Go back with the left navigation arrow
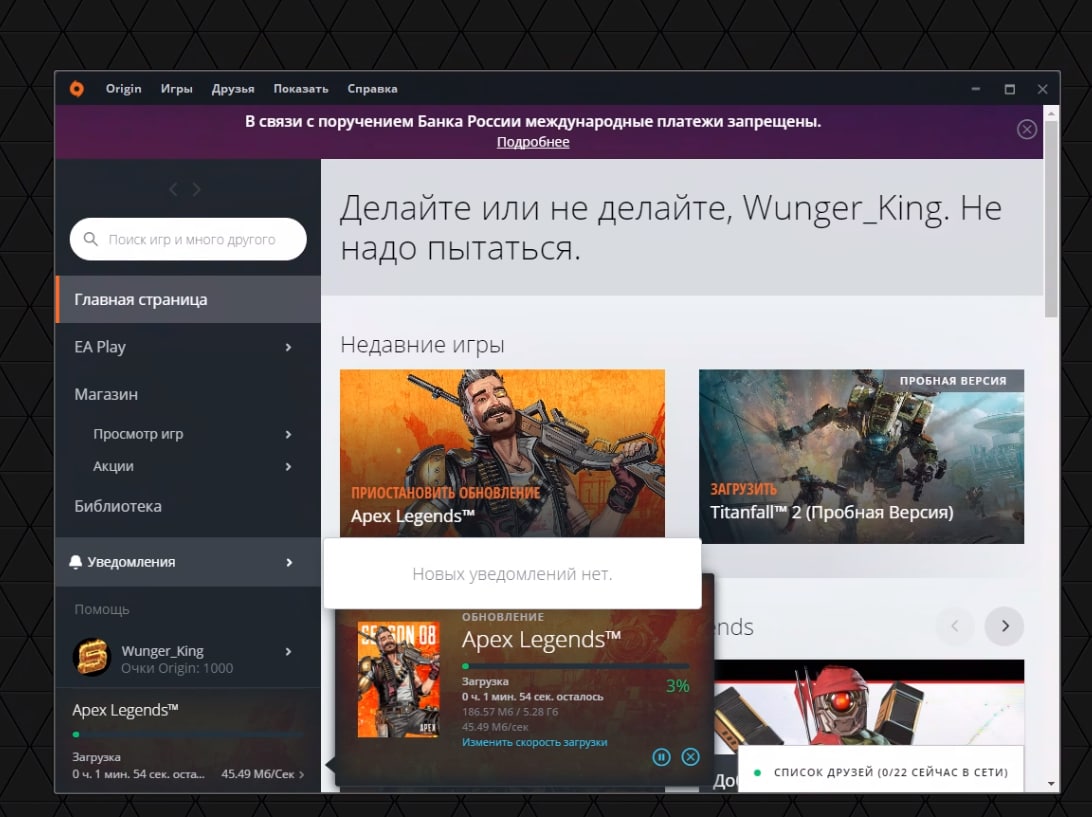The width and height of the screenshot is (1092, 817). point(173,189)
